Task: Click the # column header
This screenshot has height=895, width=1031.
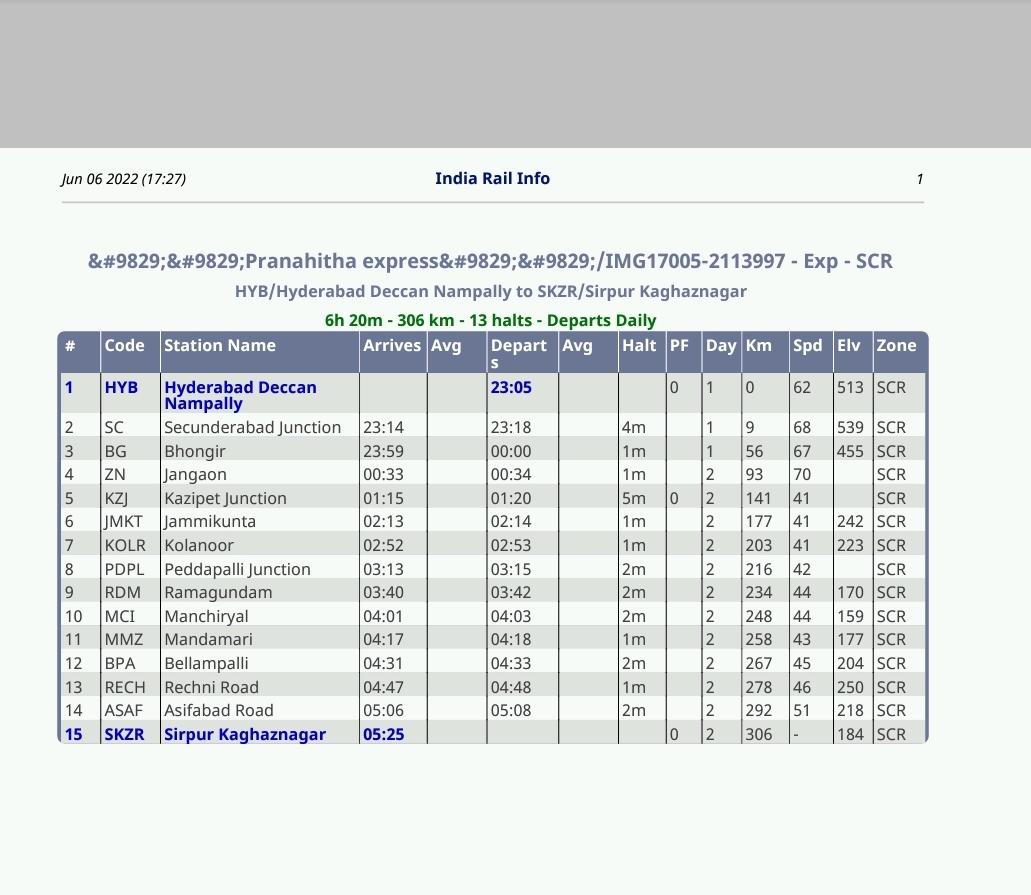Action: pyautogui.click(x=70, y=345)
